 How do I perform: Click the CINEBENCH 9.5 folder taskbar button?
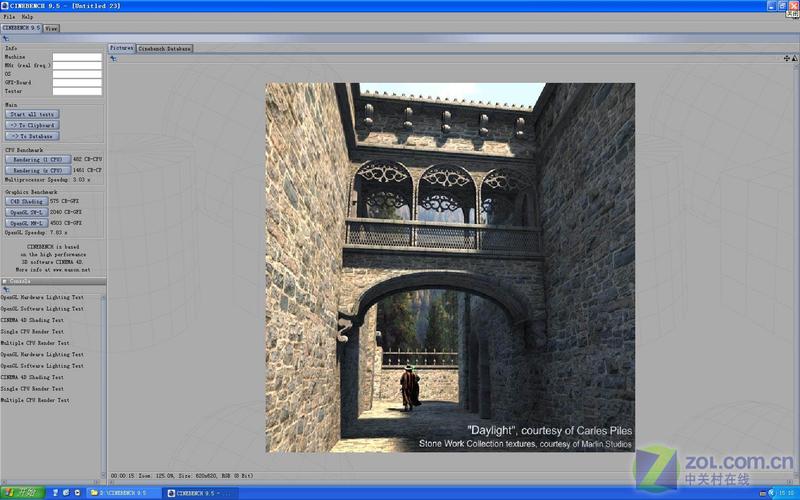[123, 493]
